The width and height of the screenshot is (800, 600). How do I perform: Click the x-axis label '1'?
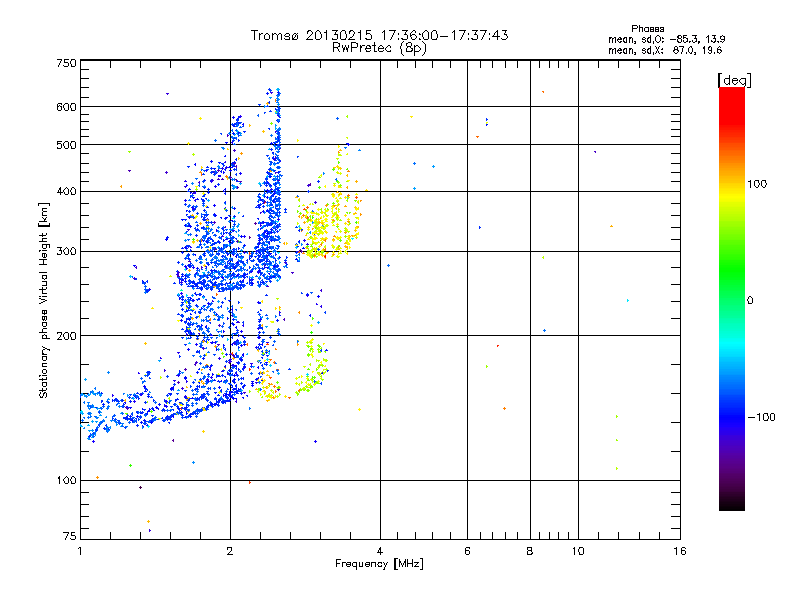[80, 551]
